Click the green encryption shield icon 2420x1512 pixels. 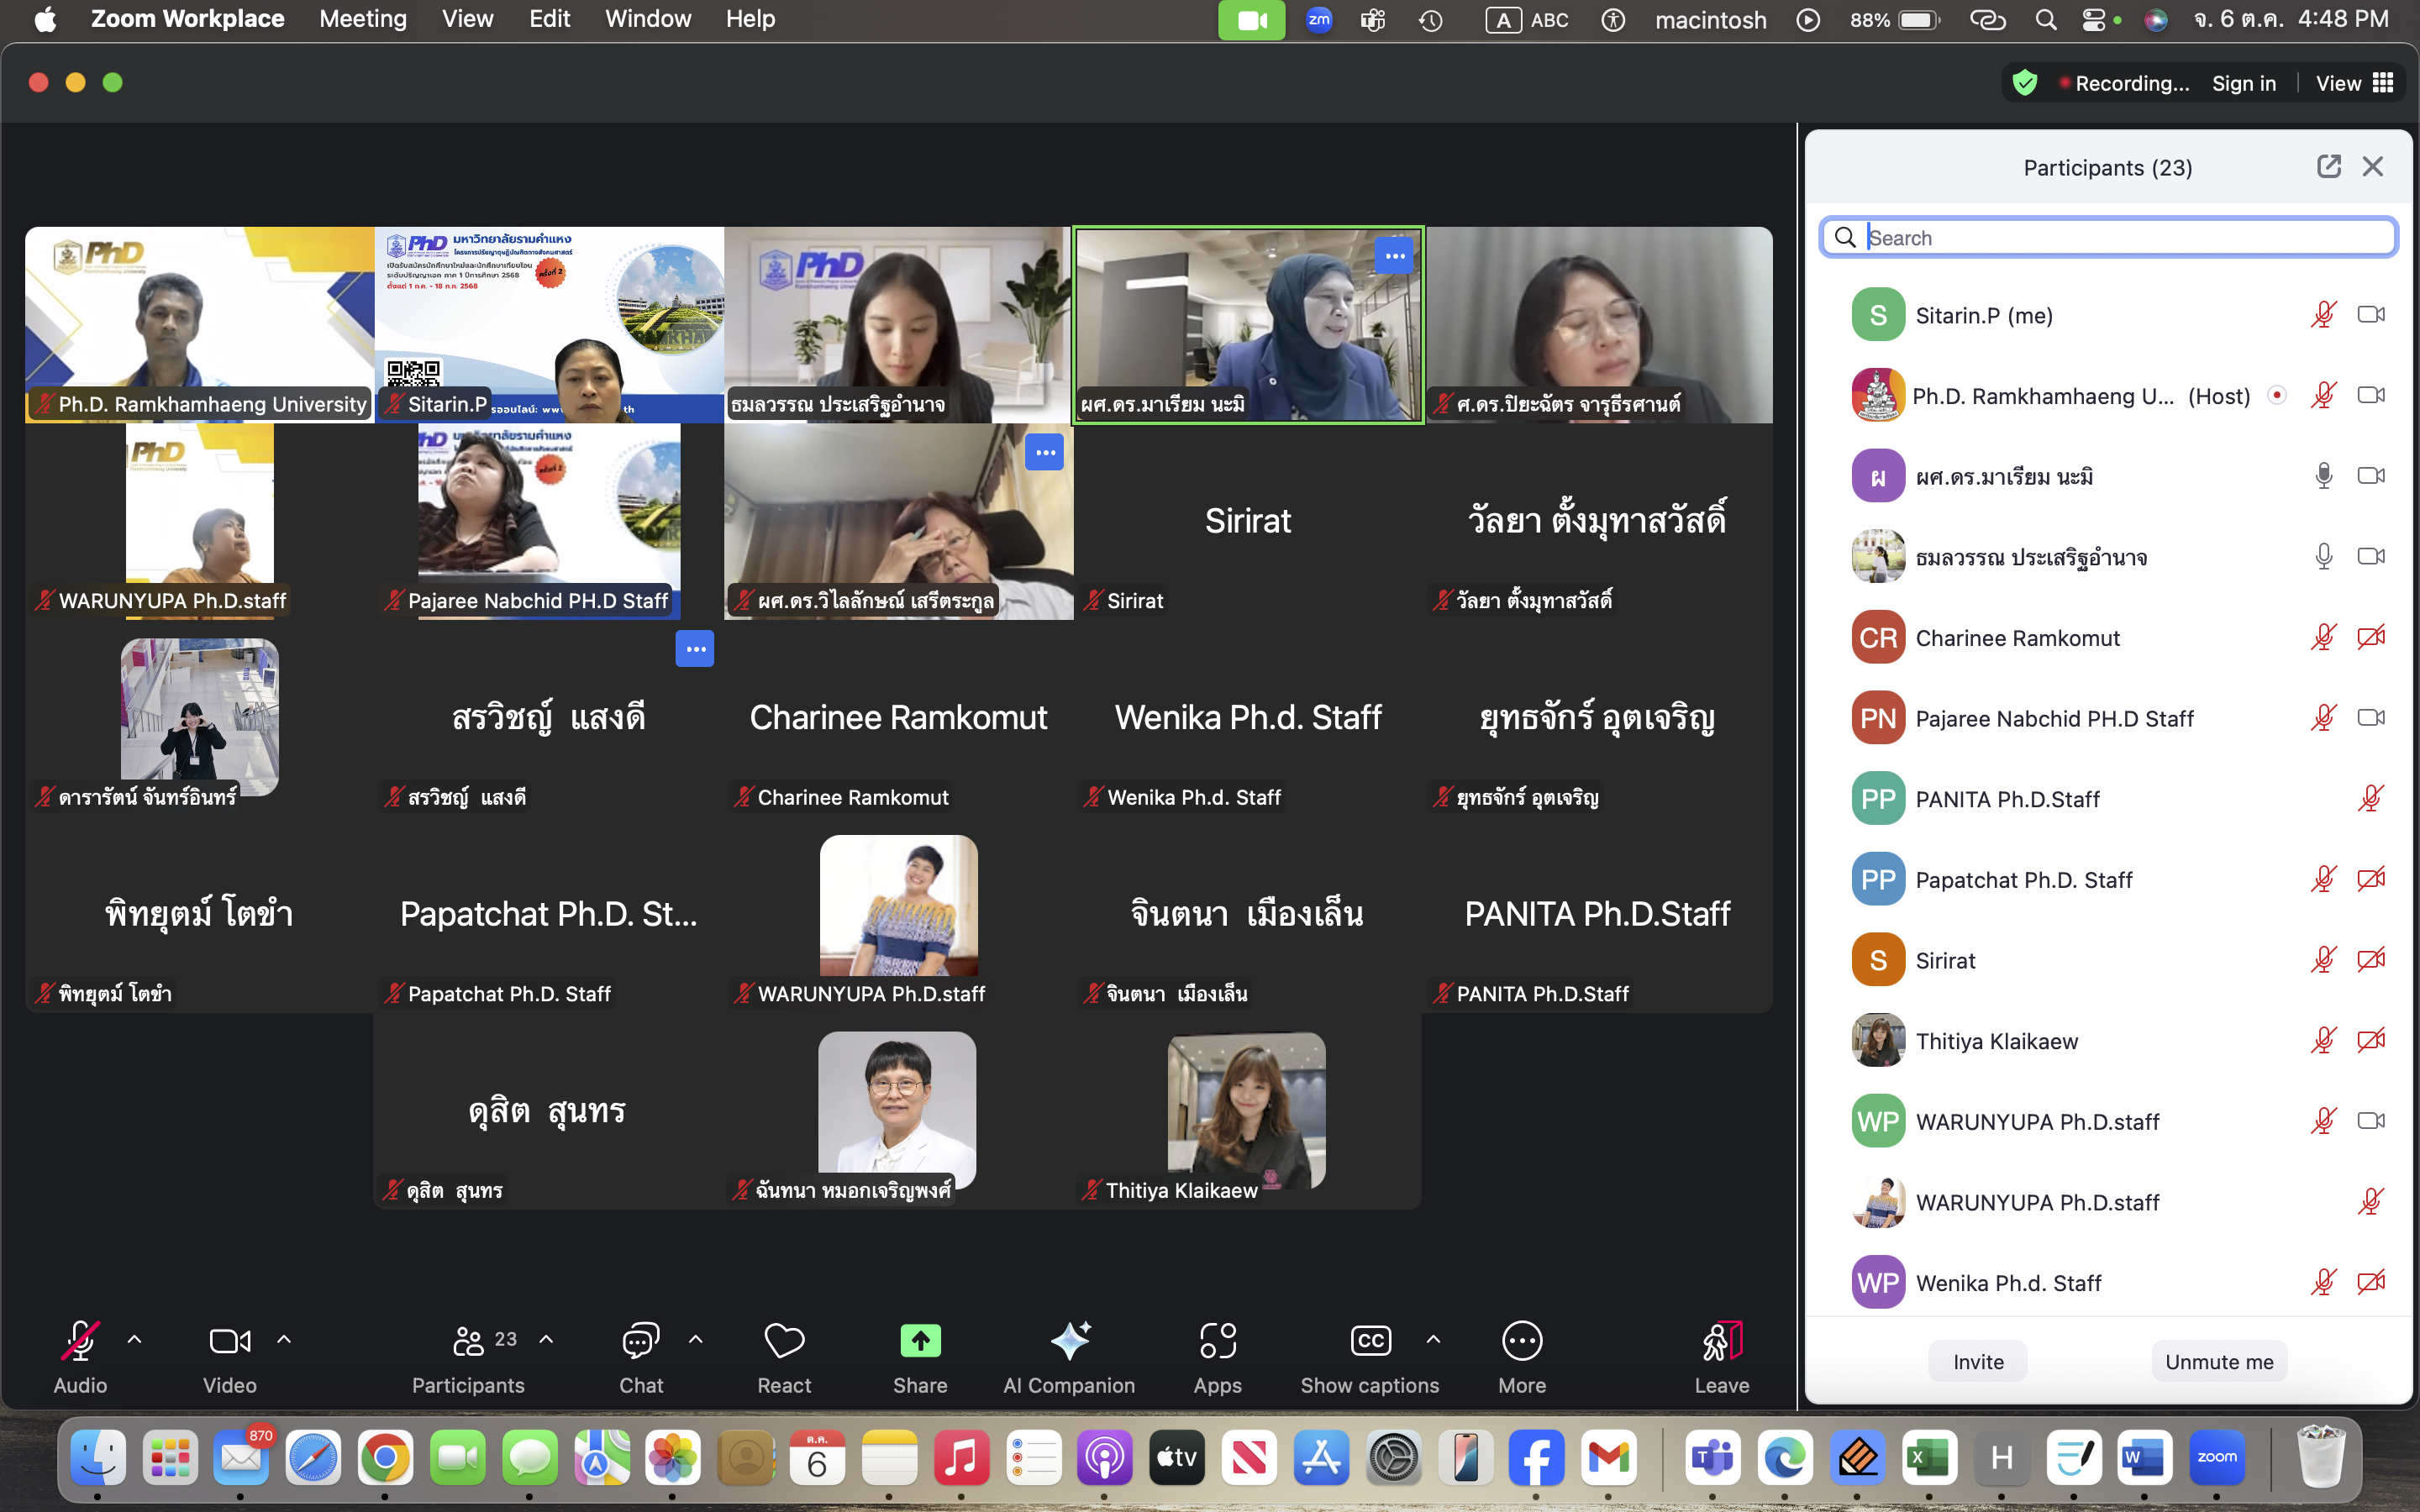pyautogui.click(x=2024, y=83)
